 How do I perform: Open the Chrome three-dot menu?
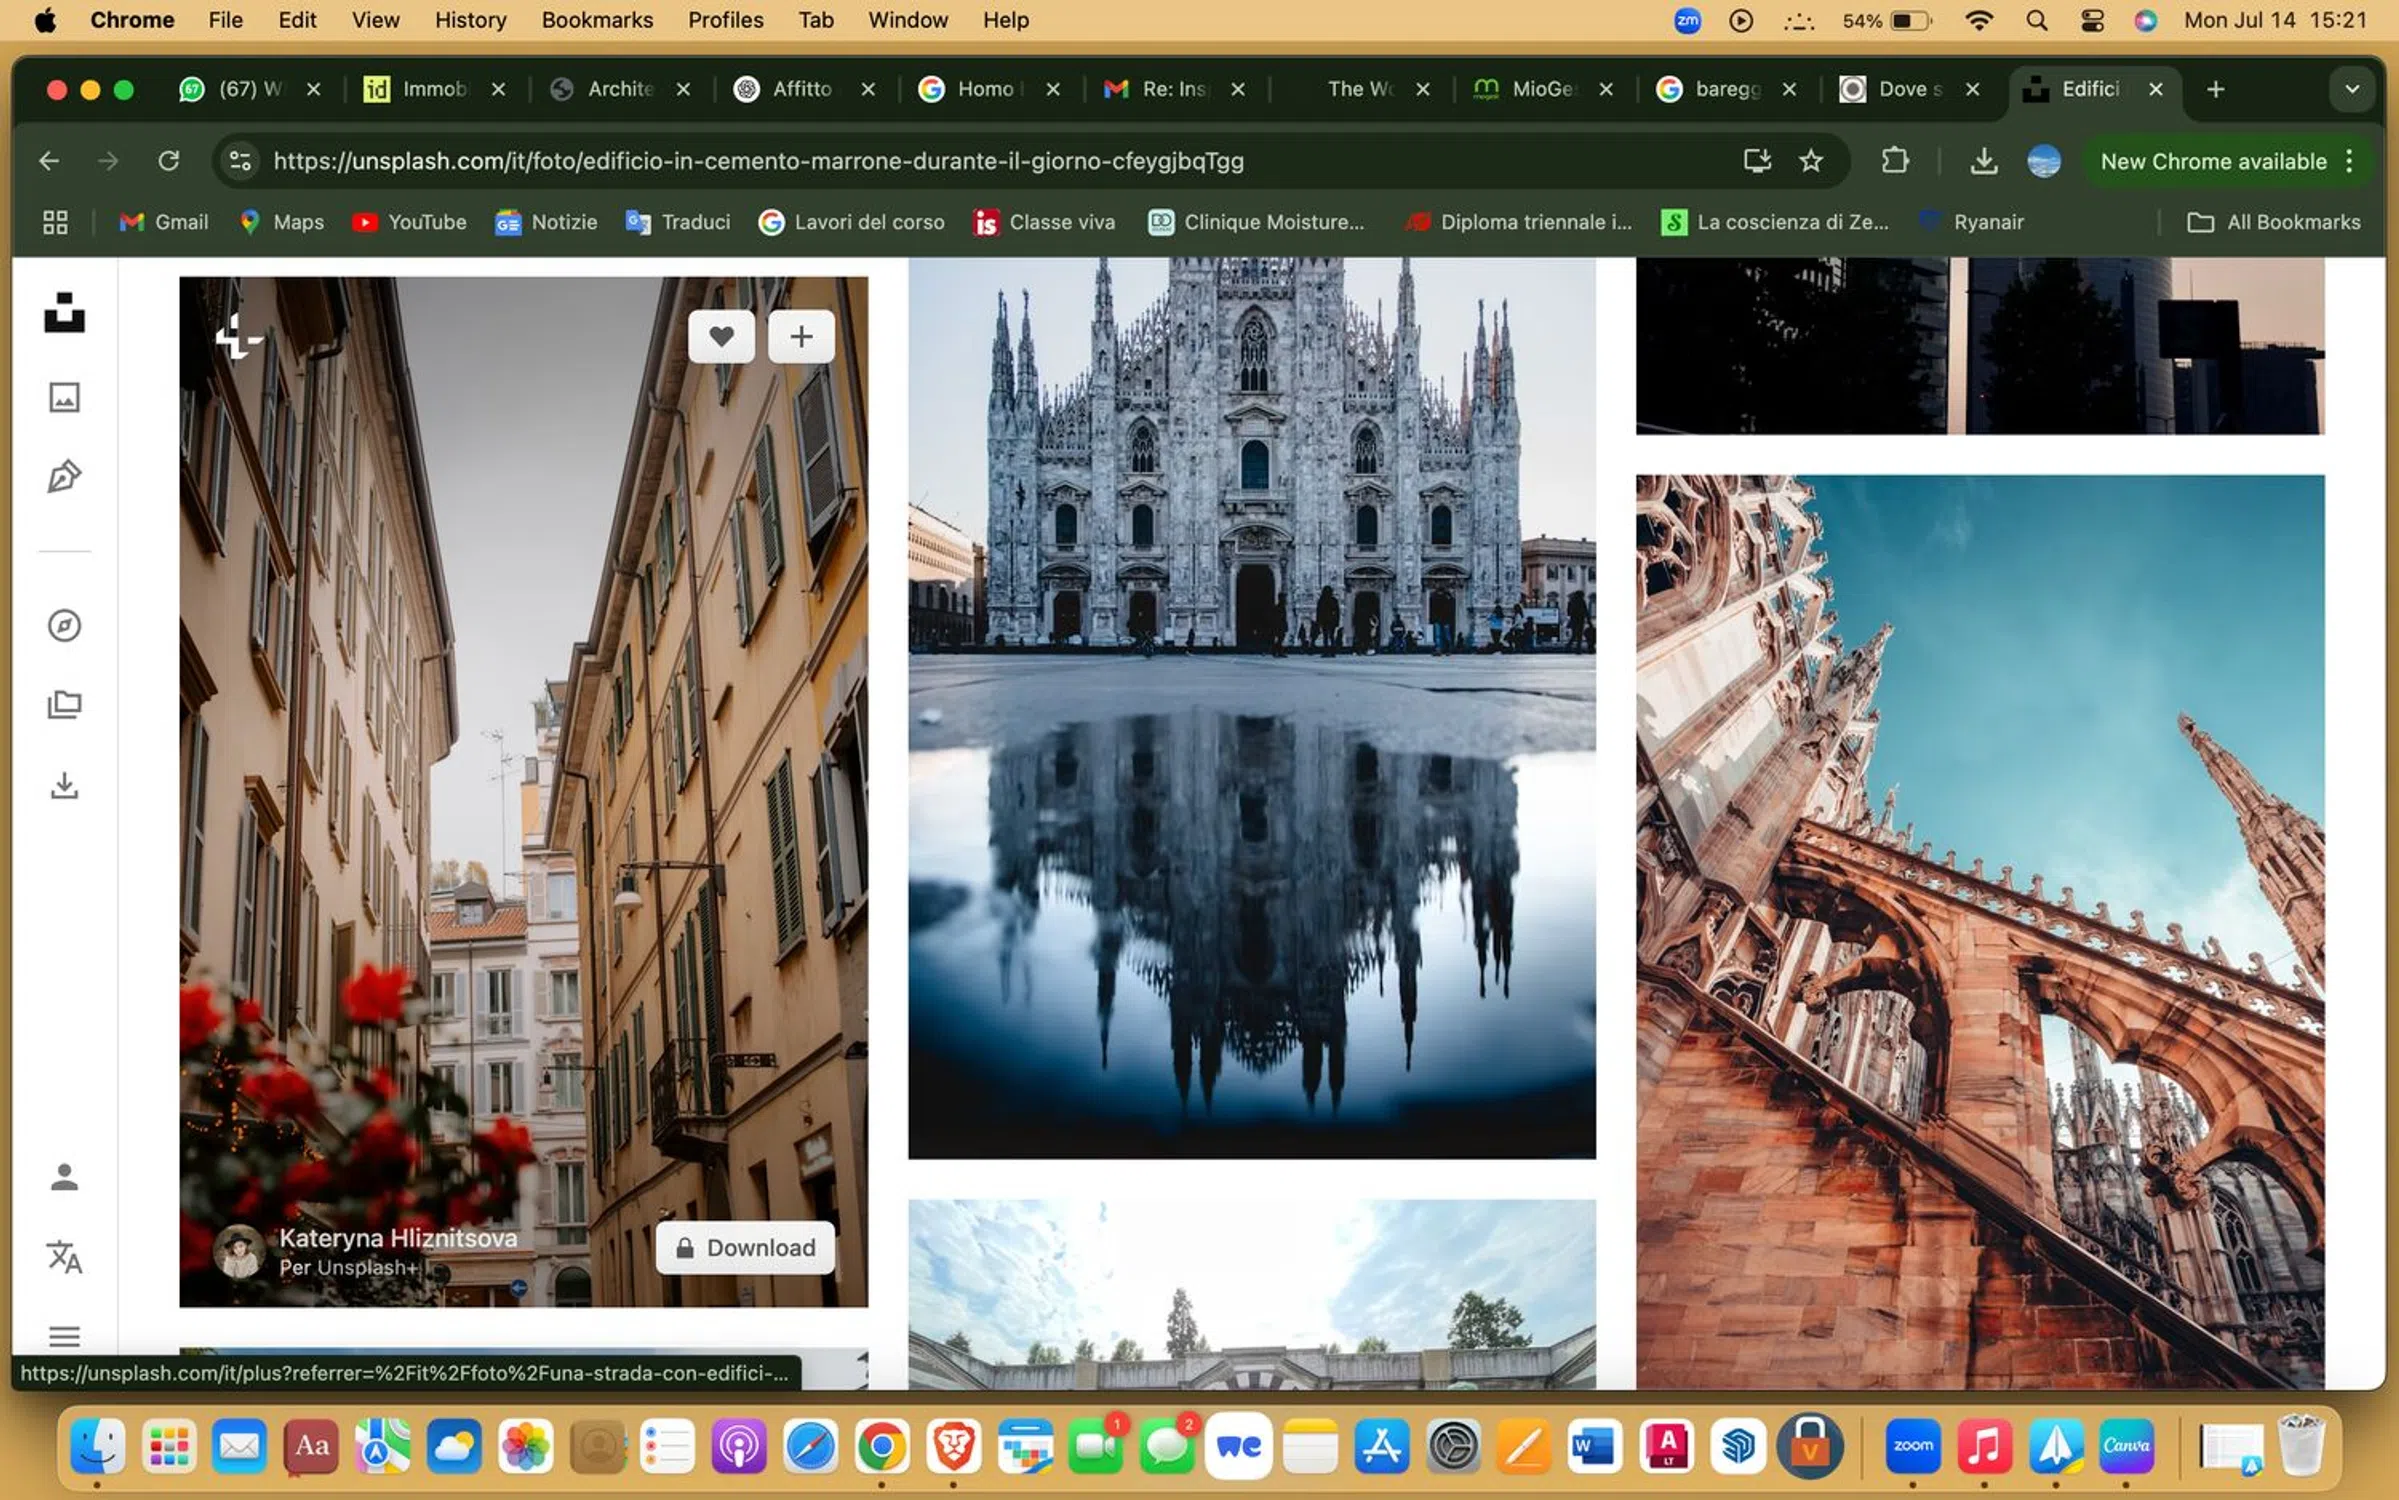click(x=2350, y=161)
